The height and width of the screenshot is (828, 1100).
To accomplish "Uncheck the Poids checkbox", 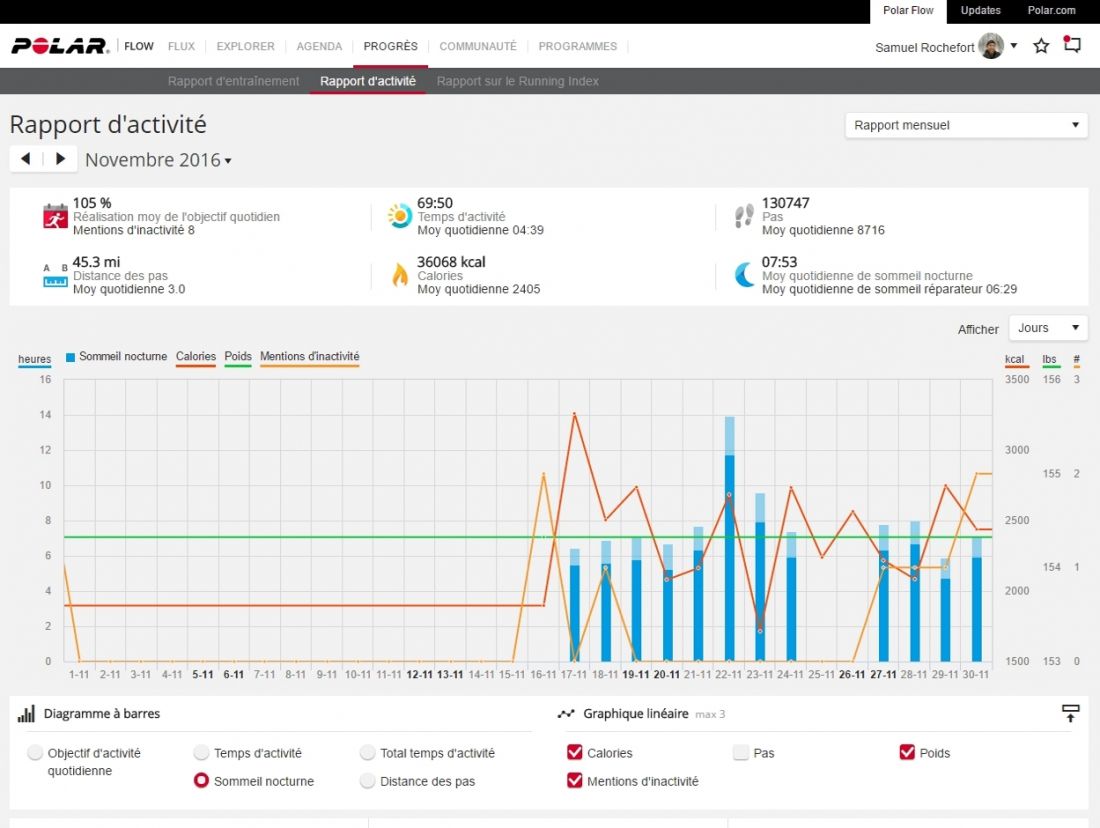I will 908,753.
